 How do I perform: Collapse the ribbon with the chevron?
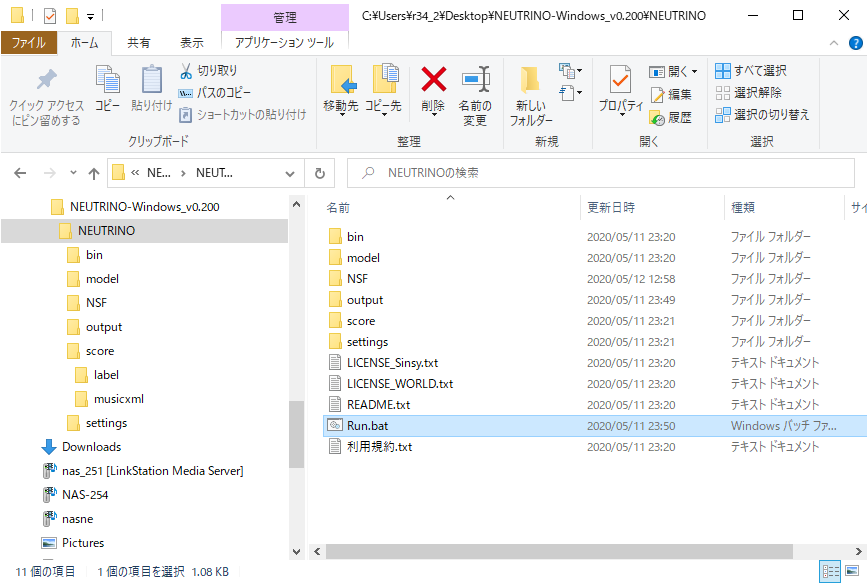[x=834, y=43]
